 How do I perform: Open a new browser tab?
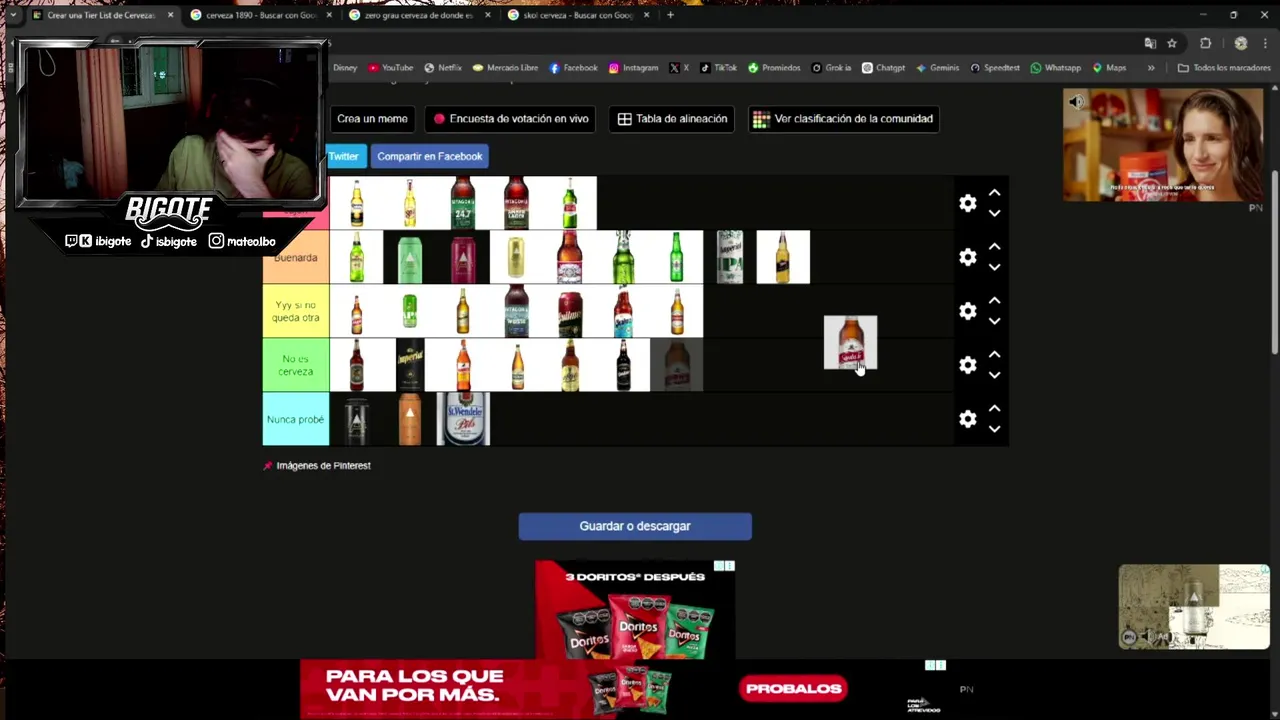point(670,15)
